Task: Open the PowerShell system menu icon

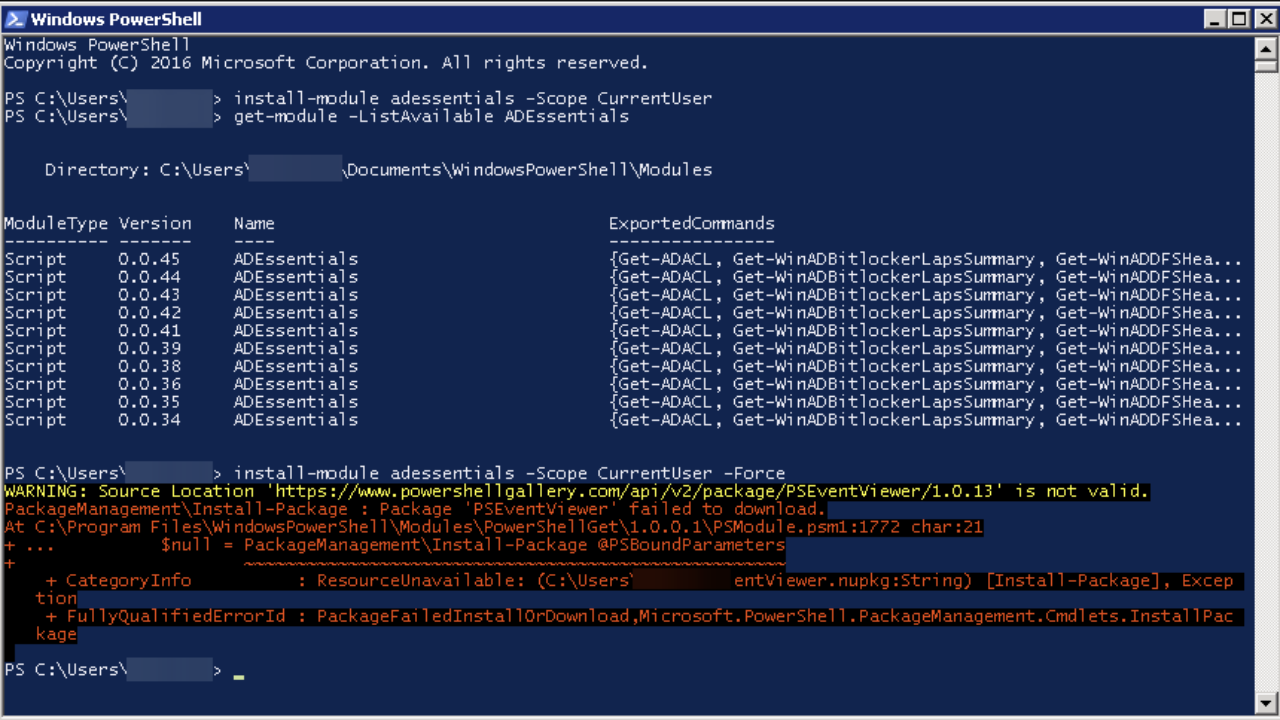Action: pyautogui.click(x=16, y=18)
